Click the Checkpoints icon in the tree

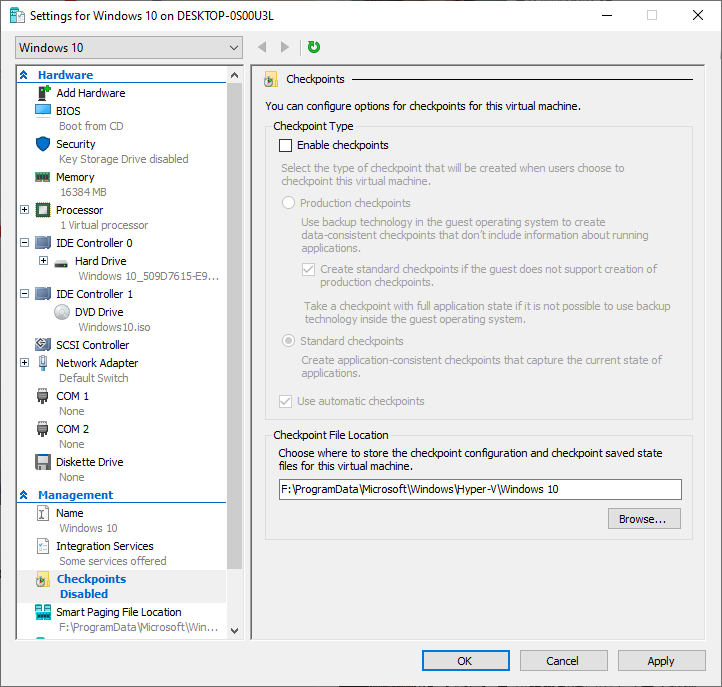(43, 580)
